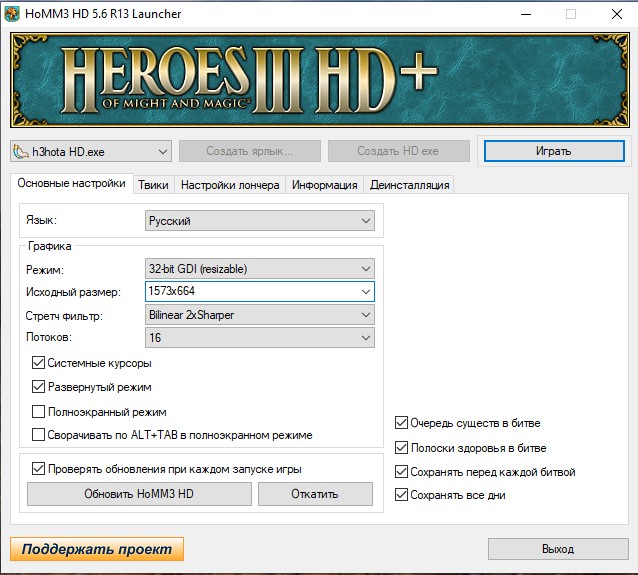Click the disabled Создать ярлык button
This screenshot has width=638, height=575.
[x=250, y=151]
